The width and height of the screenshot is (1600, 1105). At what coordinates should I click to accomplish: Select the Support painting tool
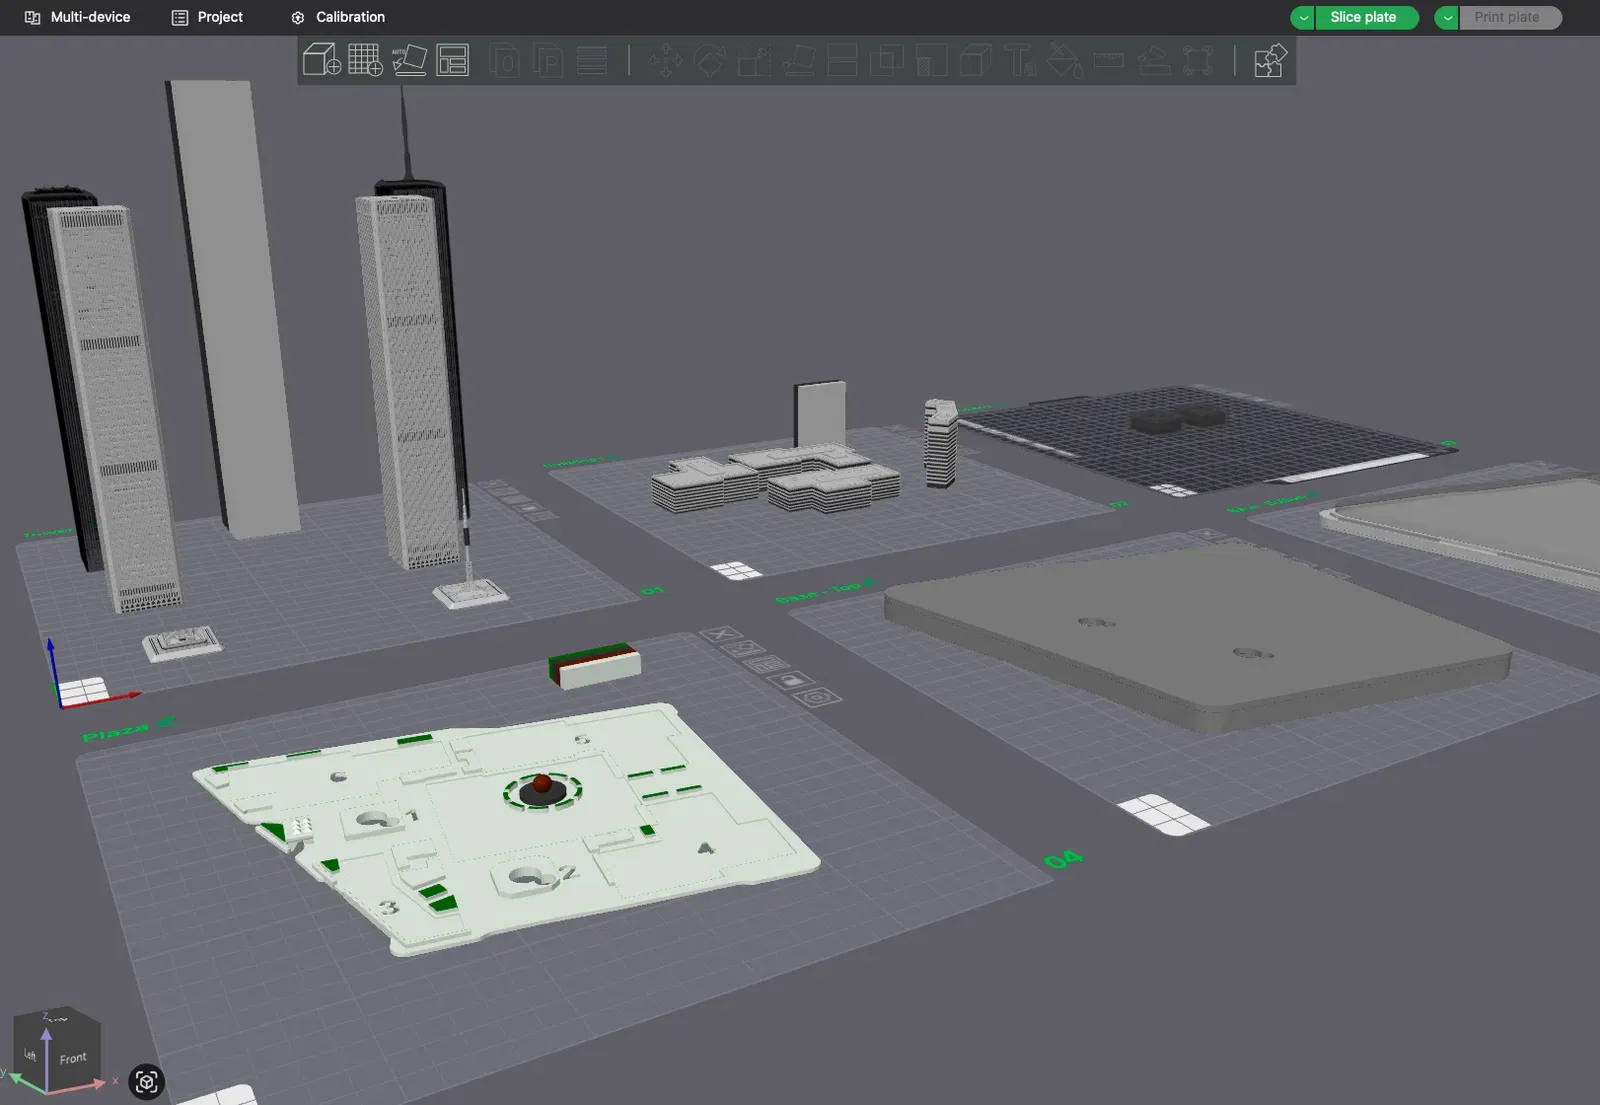pyautogui.click(x=931, y=60)
